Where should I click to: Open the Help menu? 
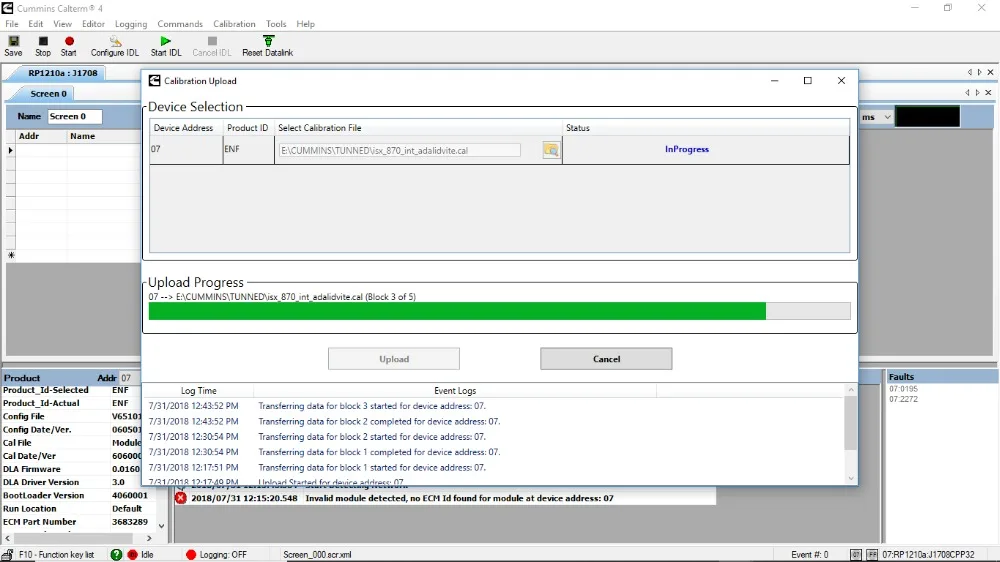point(305,24)
